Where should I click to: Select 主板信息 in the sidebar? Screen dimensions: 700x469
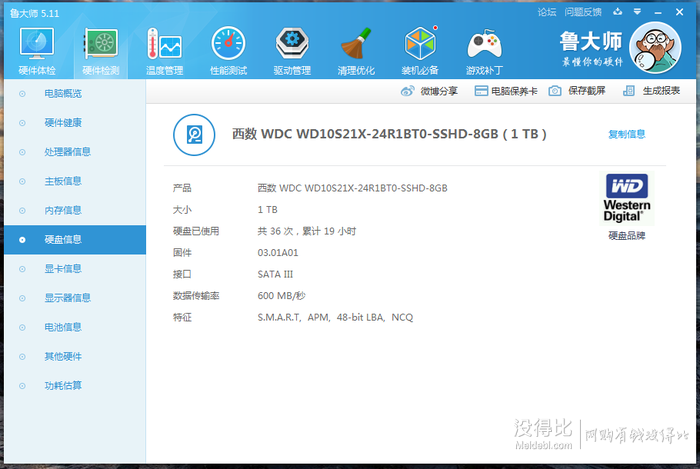[x=75, y=181]
